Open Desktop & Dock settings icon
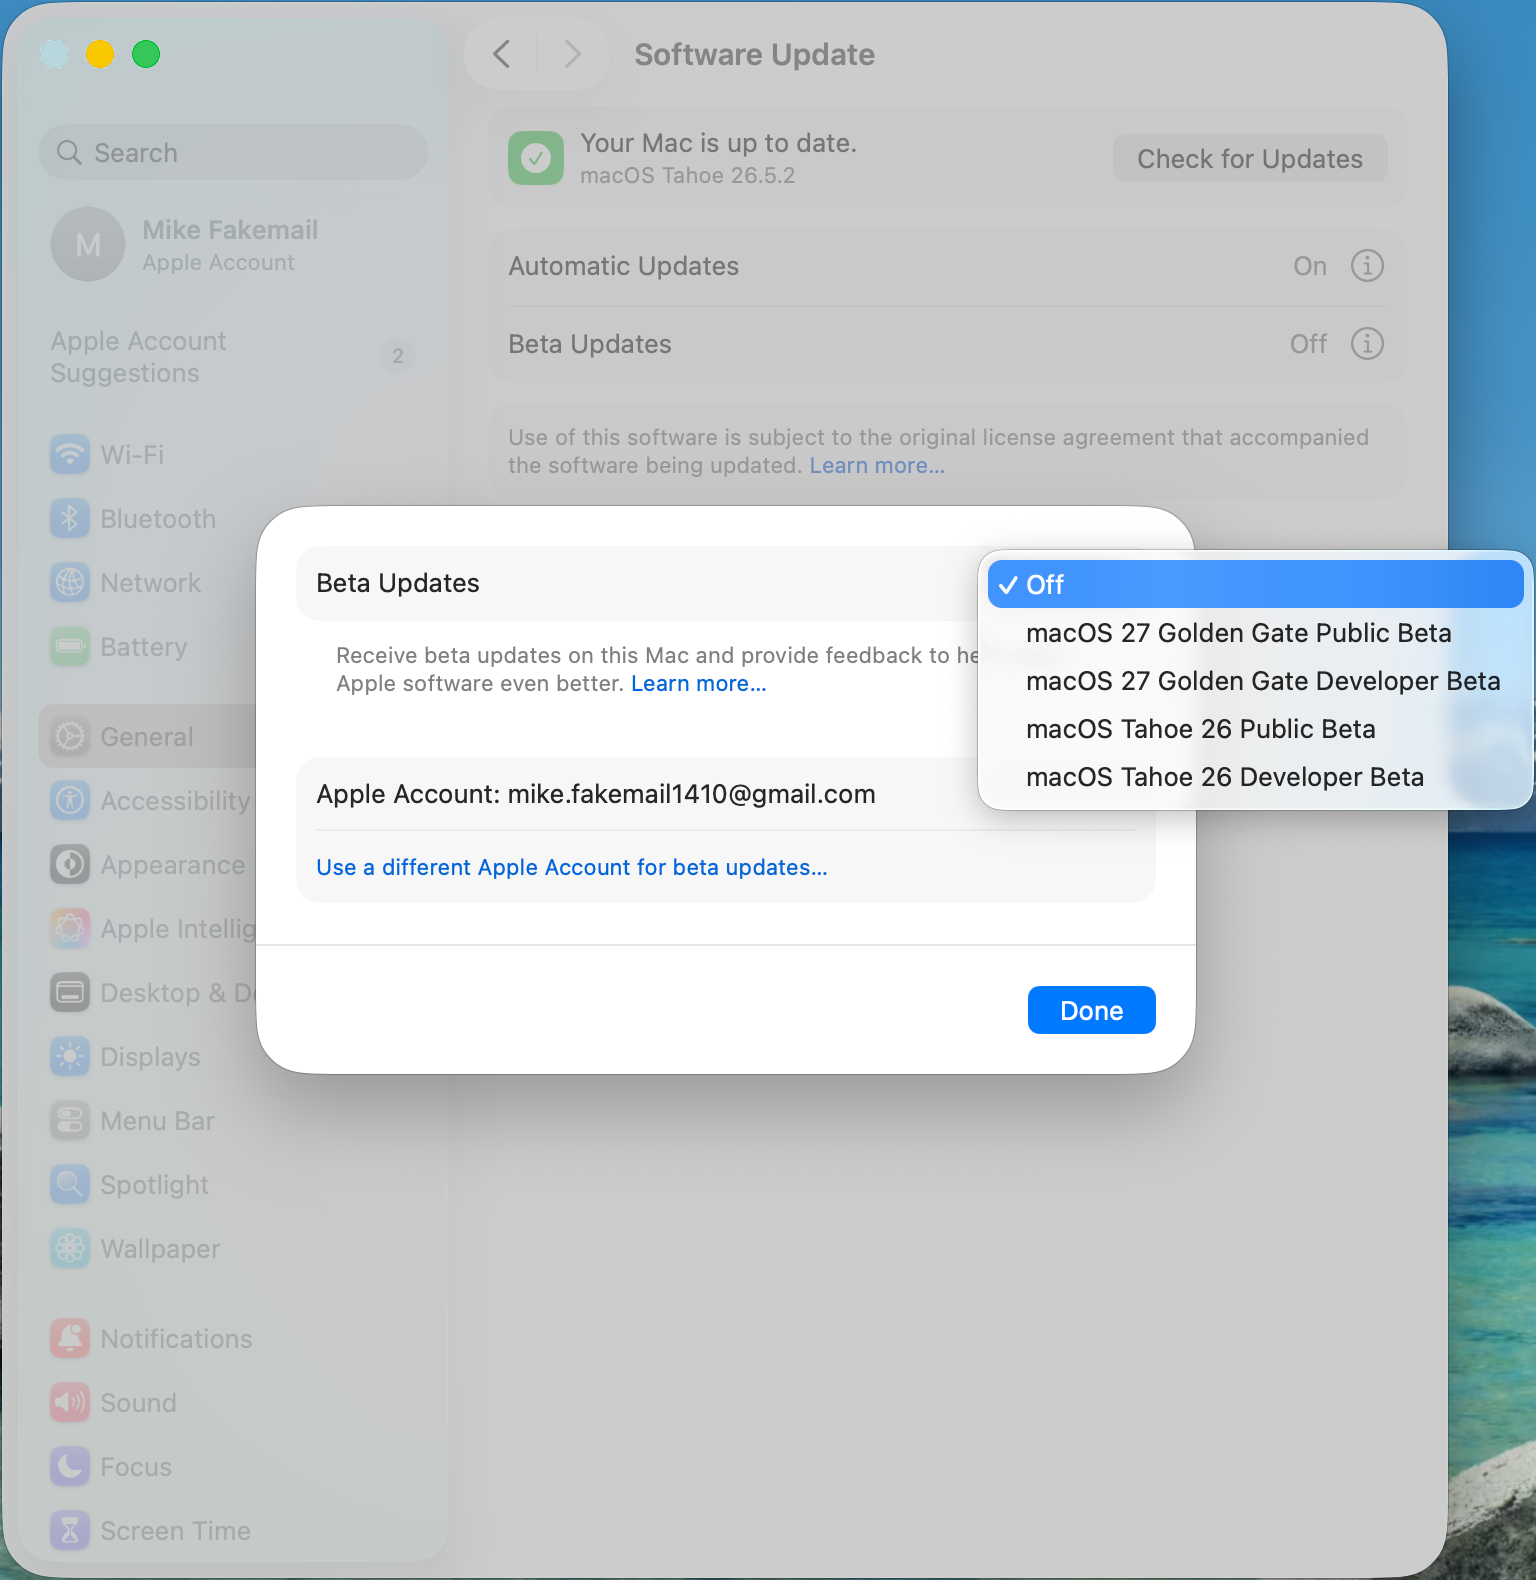1536x1580 pixels. (x=70, y=993)
